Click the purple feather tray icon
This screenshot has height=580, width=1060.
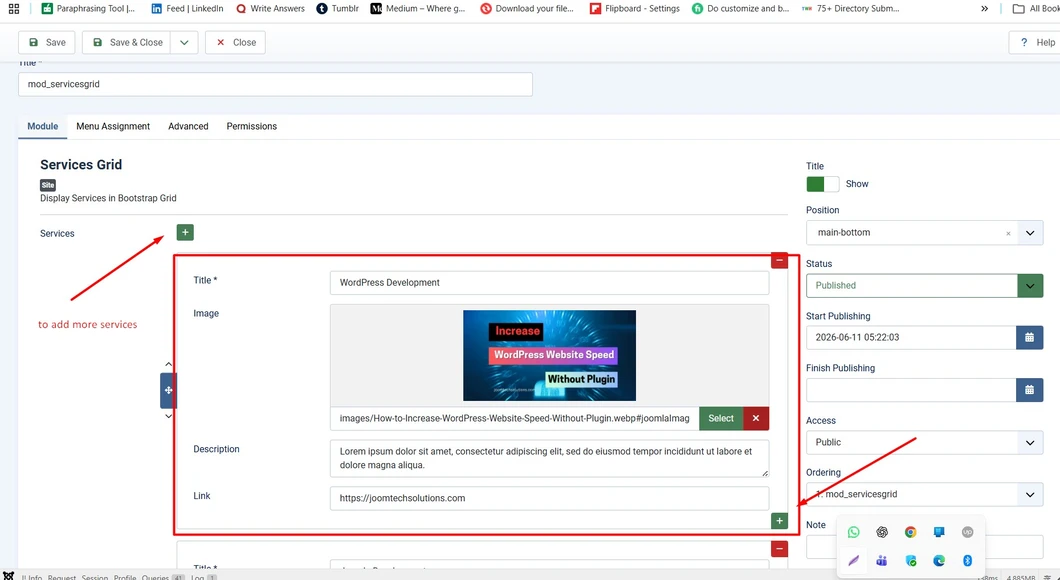tap(853, 560)
